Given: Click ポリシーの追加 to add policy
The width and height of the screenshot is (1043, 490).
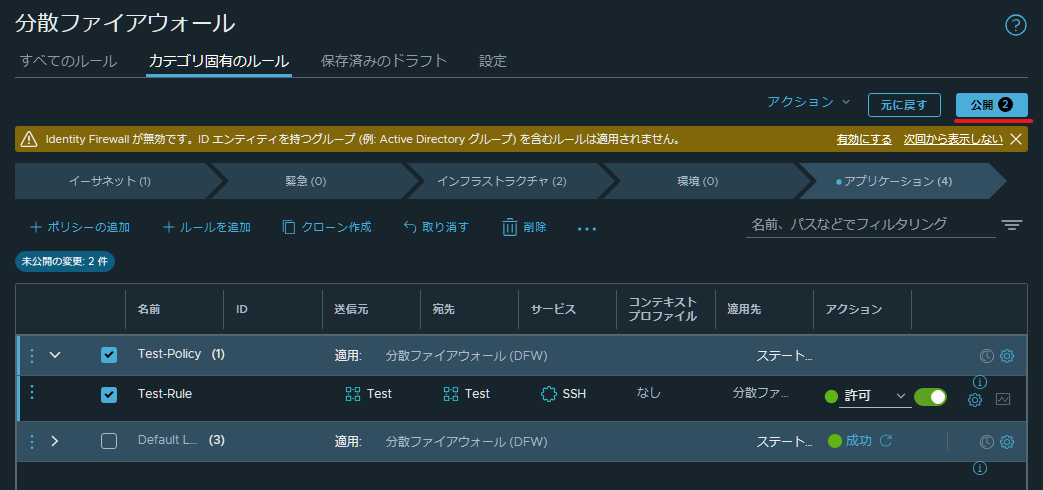Looking at the screenshot, I should pos(80,227).
